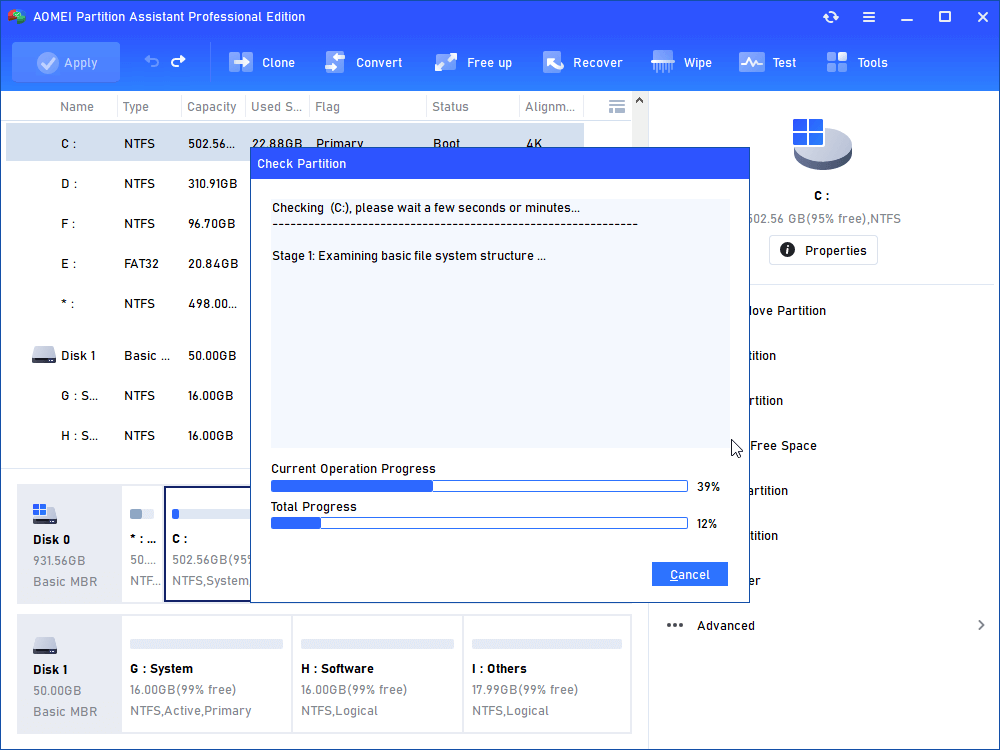
Task: Click the Properties button
Action: point(823,250)
